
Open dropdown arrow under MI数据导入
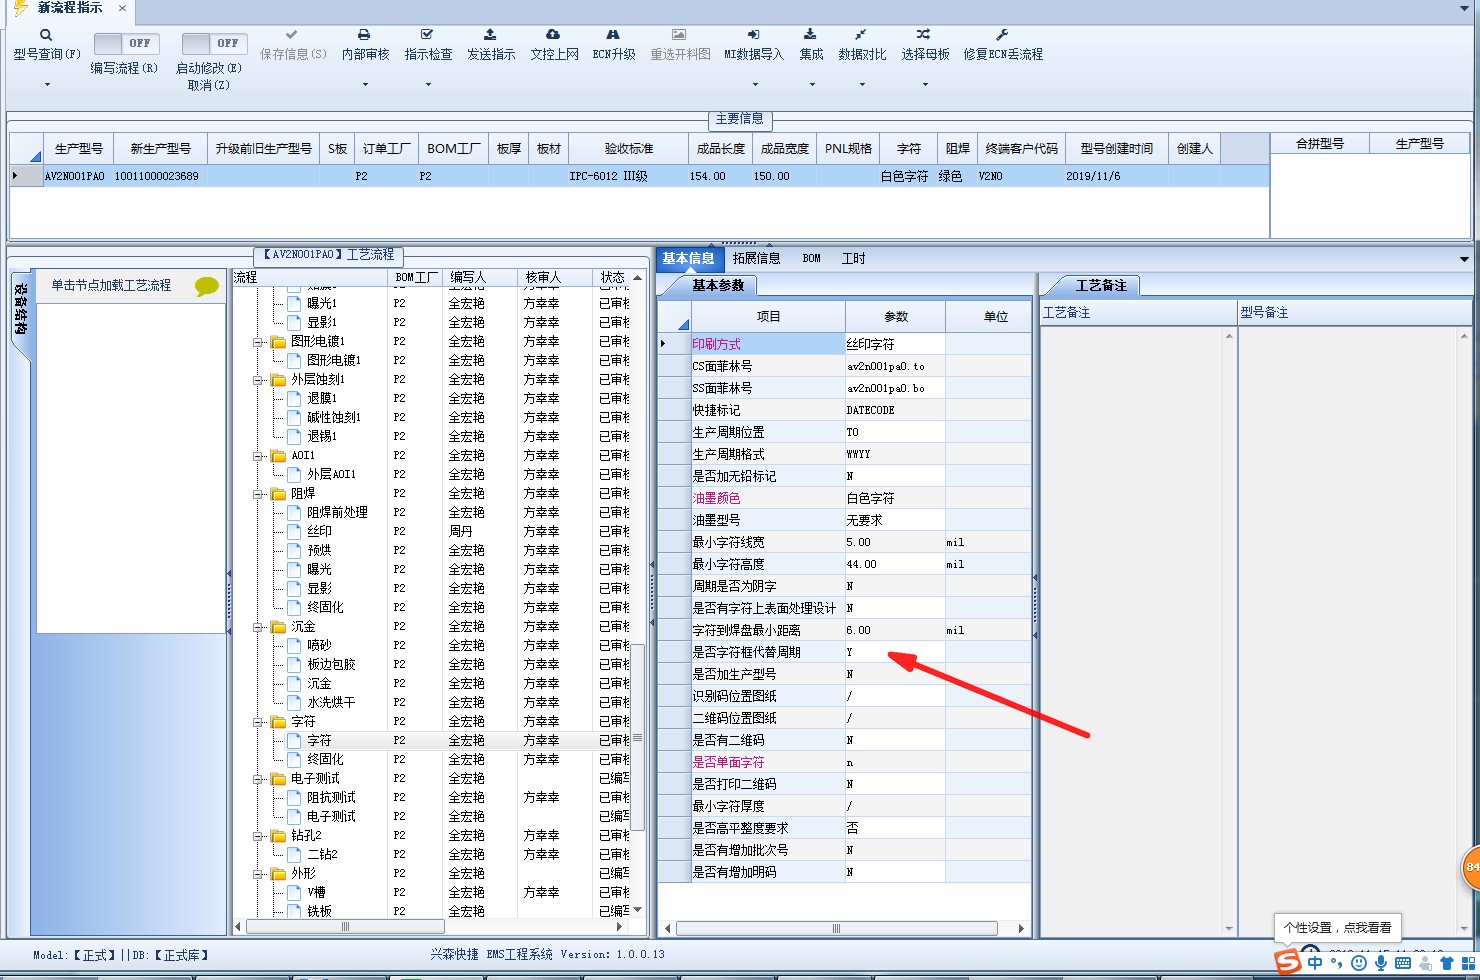[x=754, y=85]
